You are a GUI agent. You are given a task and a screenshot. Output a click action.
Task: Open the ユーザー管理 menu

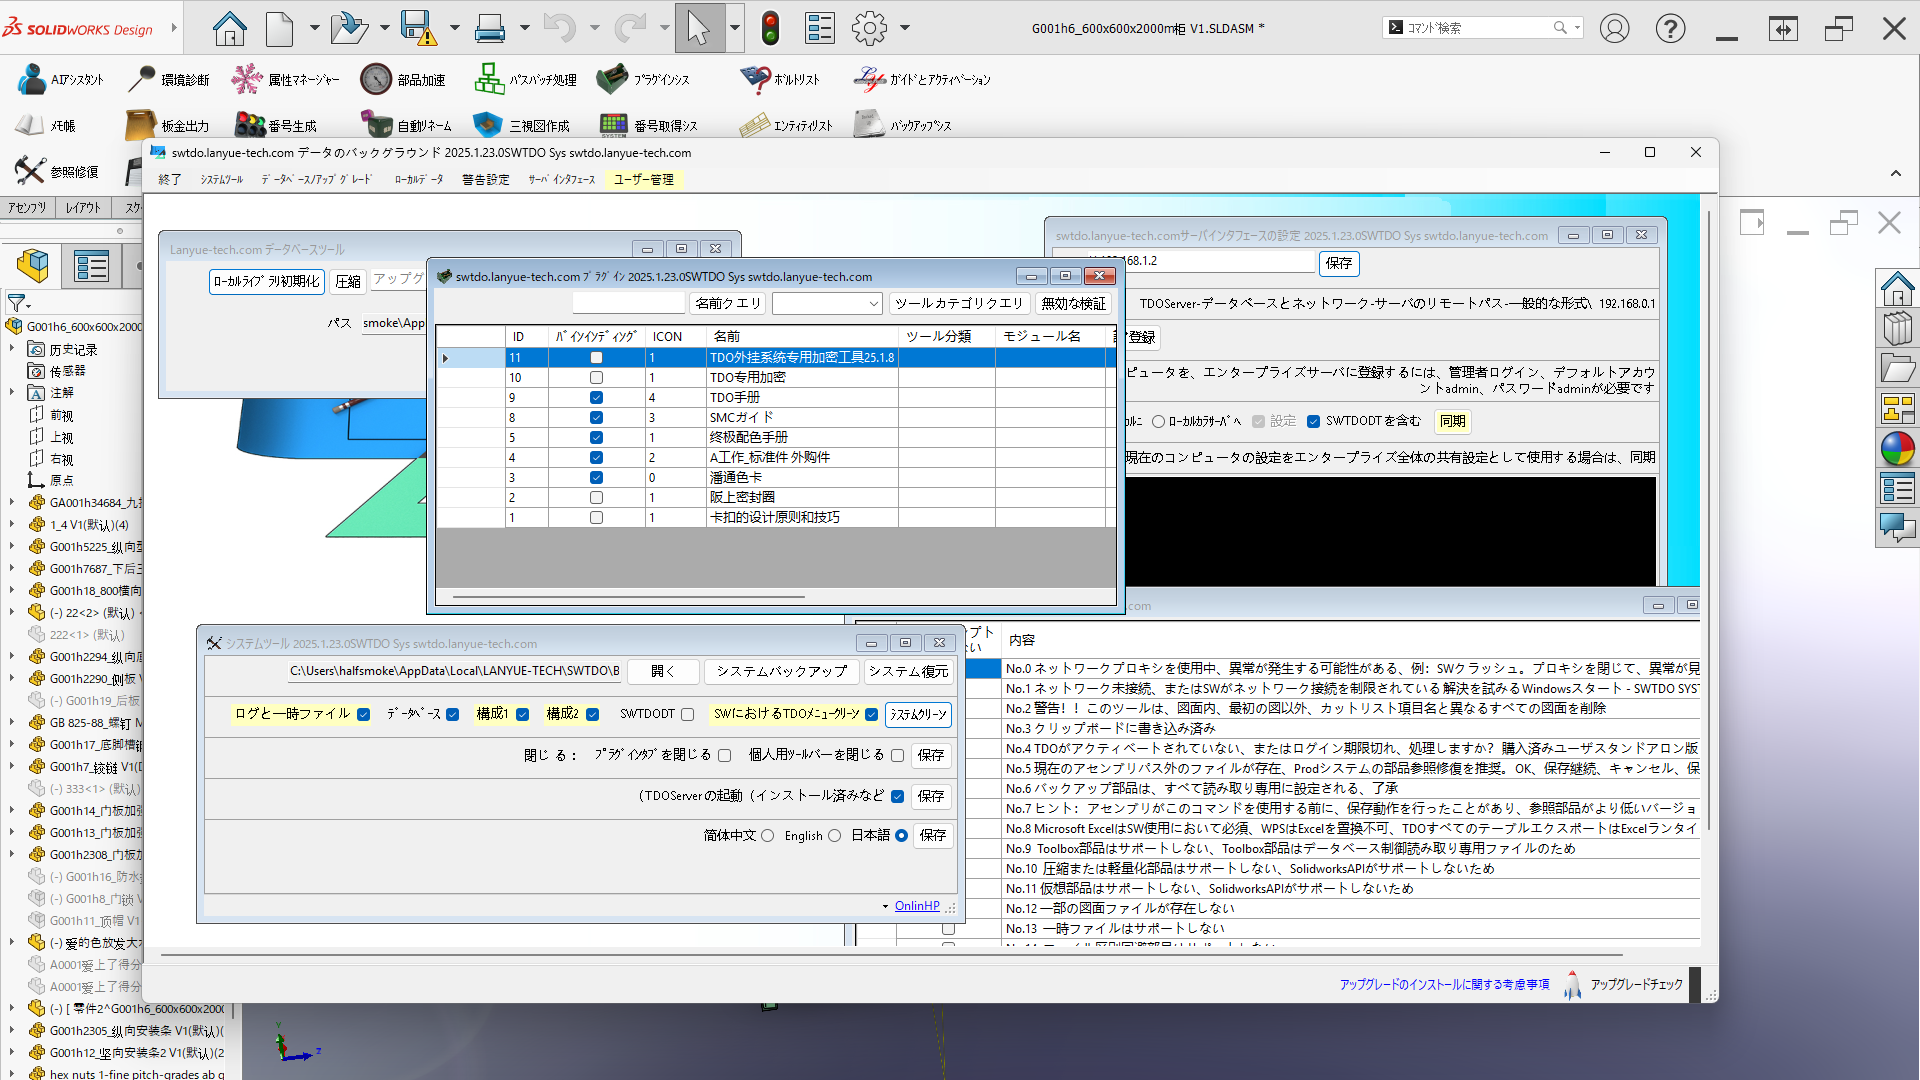[x=643, y=180]
